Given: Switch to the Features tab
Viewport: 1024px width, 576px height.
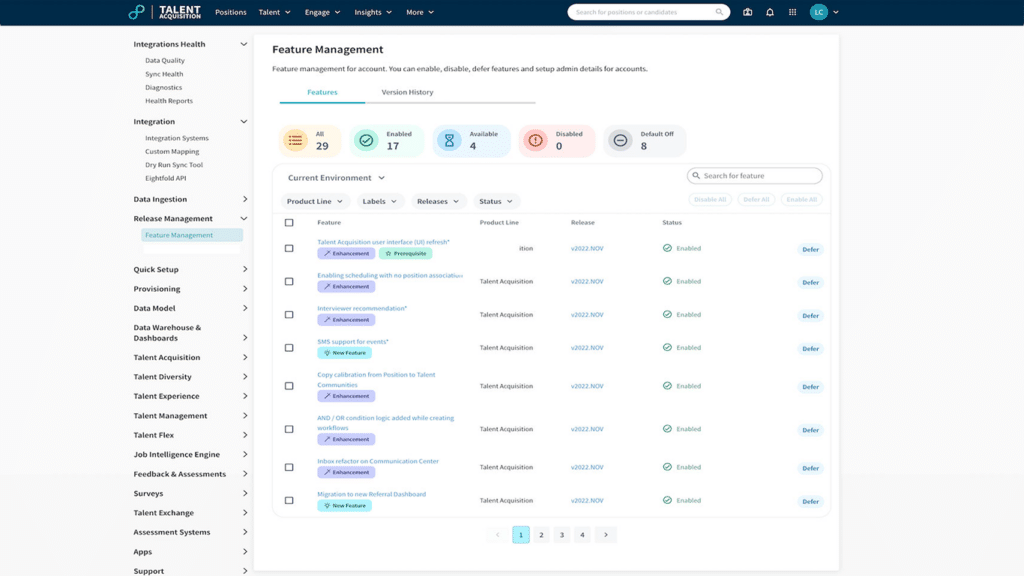Looking at the screenshot, I should point(322,92).
